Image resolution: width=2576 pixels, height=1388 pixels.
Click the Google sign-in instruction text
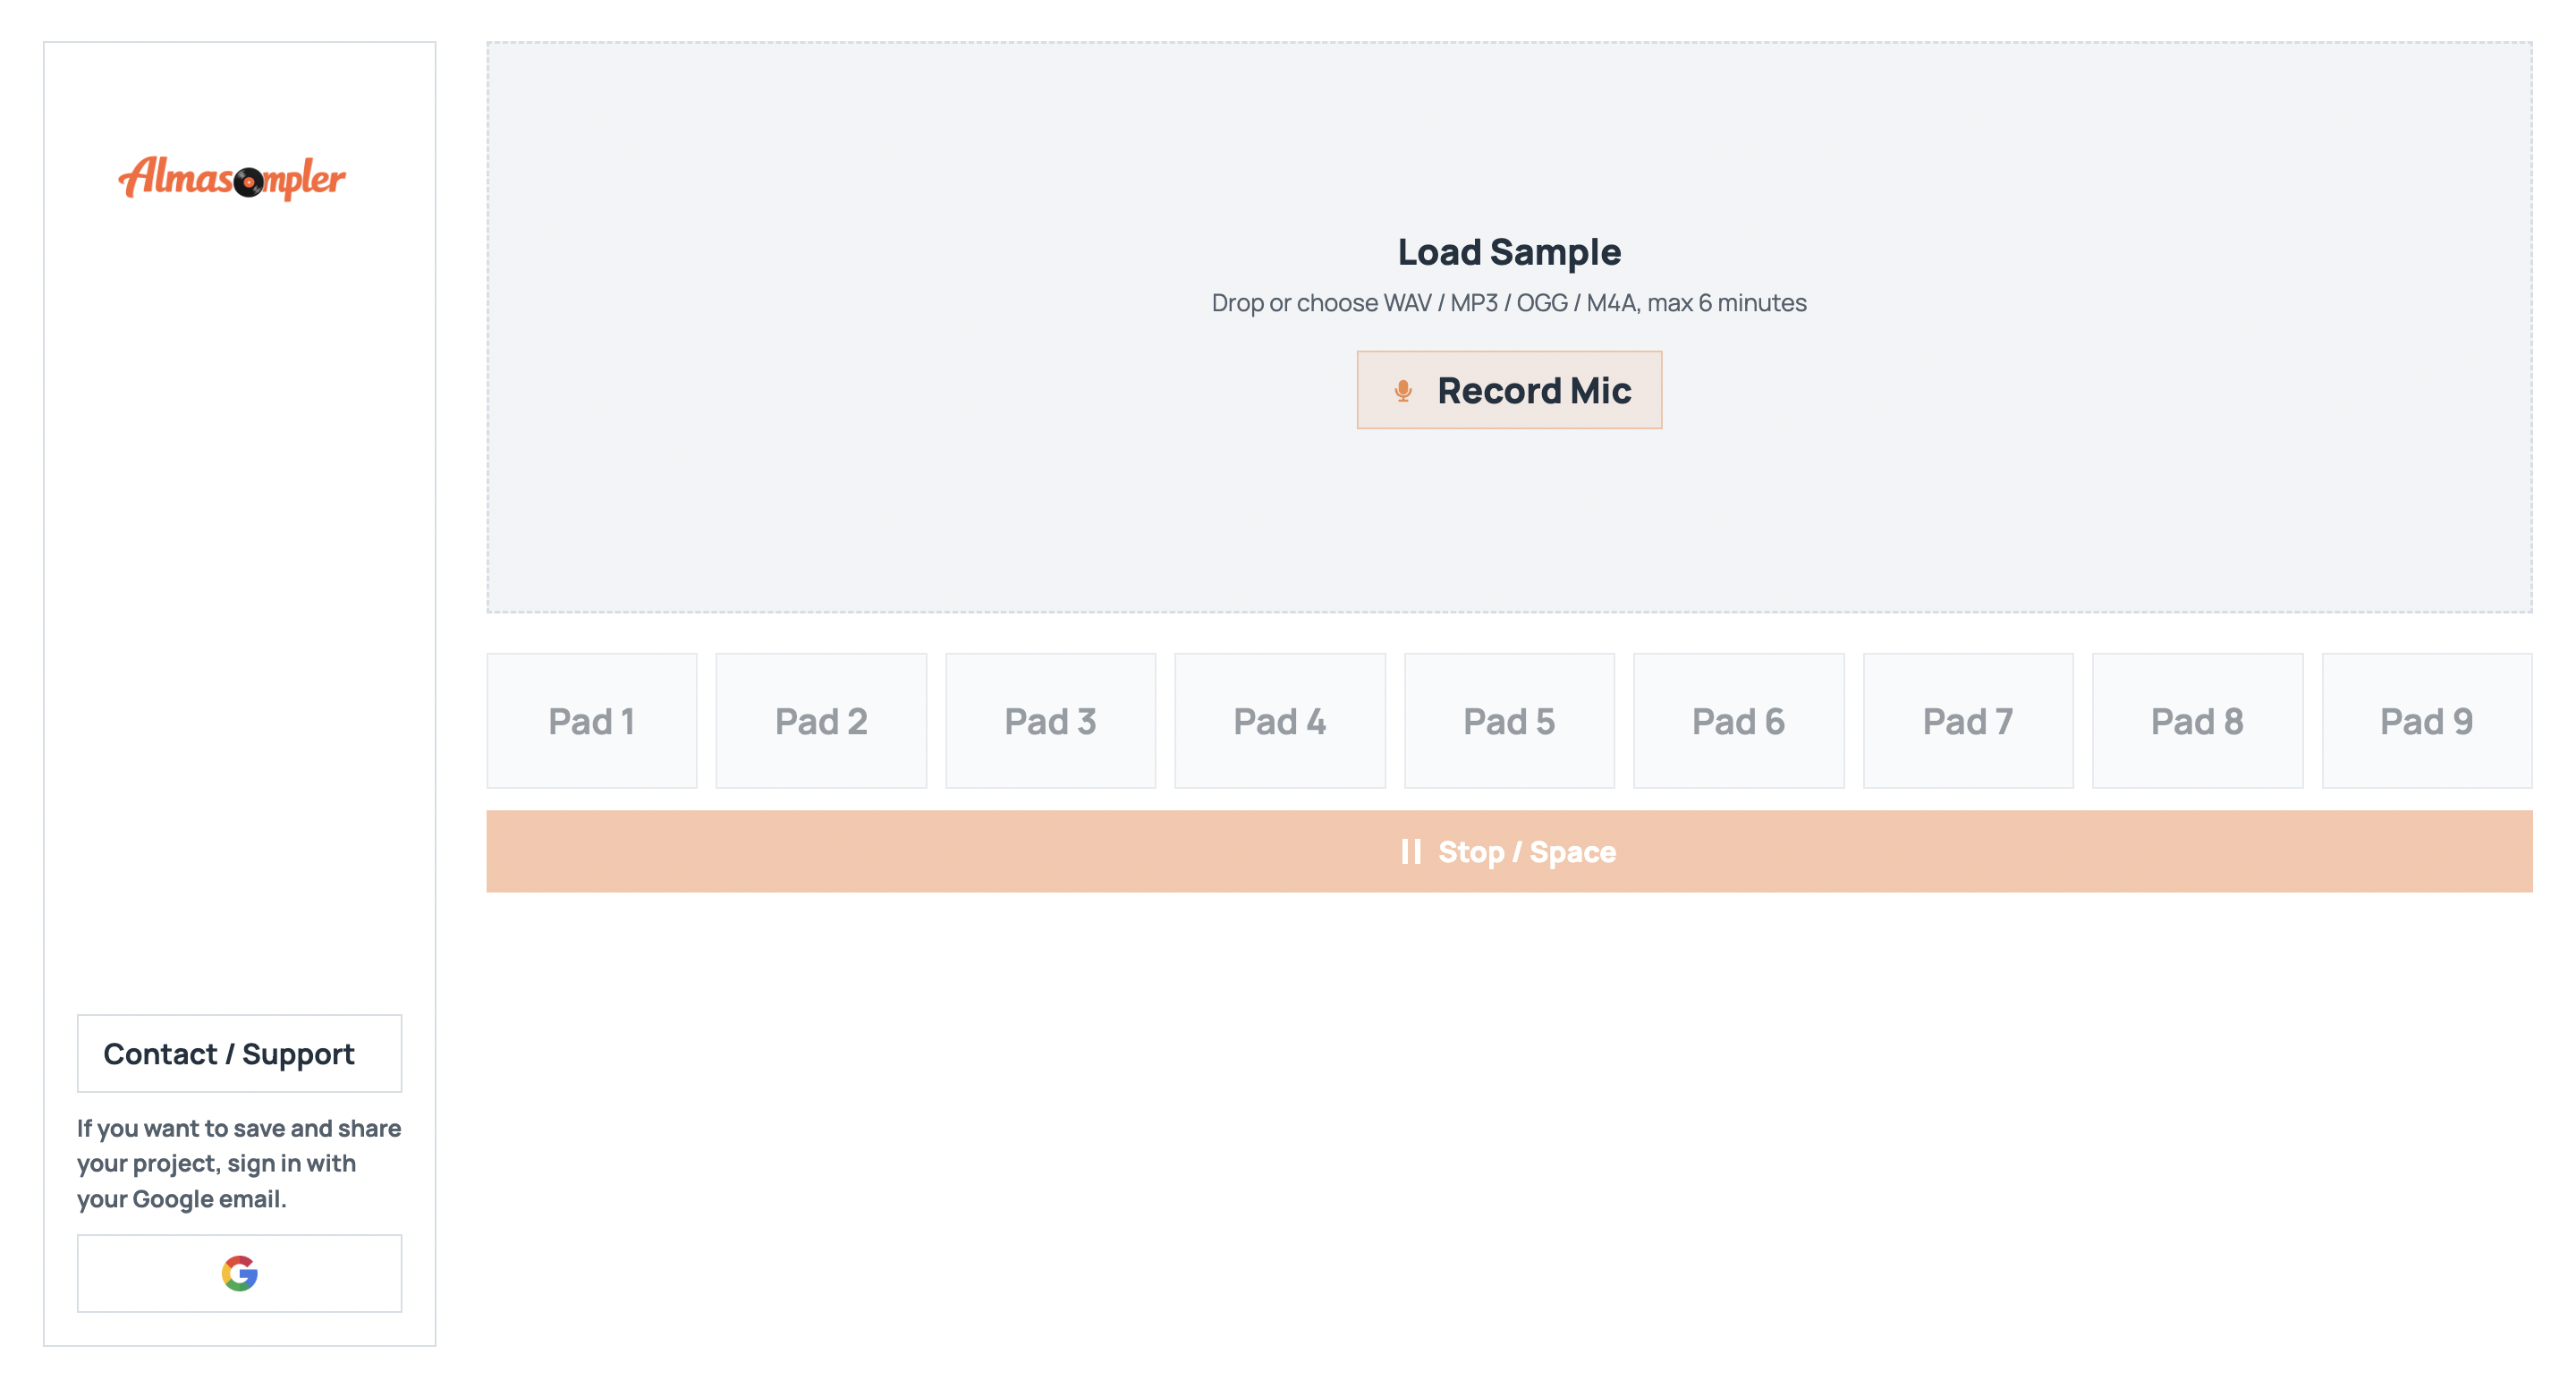239,1163
